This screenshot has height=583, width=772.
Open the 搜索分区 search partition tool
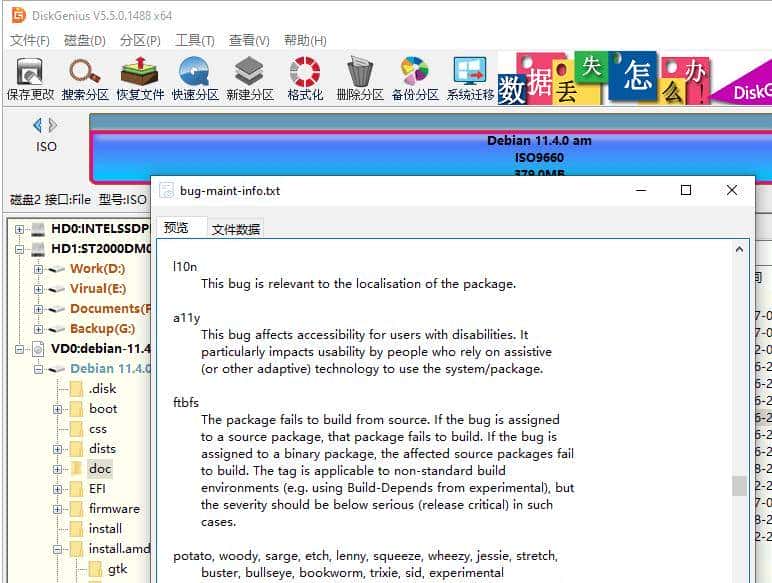[85, 79]
